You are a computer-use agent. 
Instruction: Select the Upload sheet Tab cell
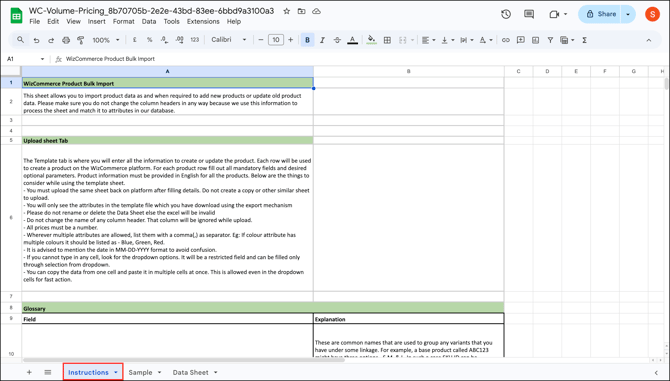coord(168,140)
